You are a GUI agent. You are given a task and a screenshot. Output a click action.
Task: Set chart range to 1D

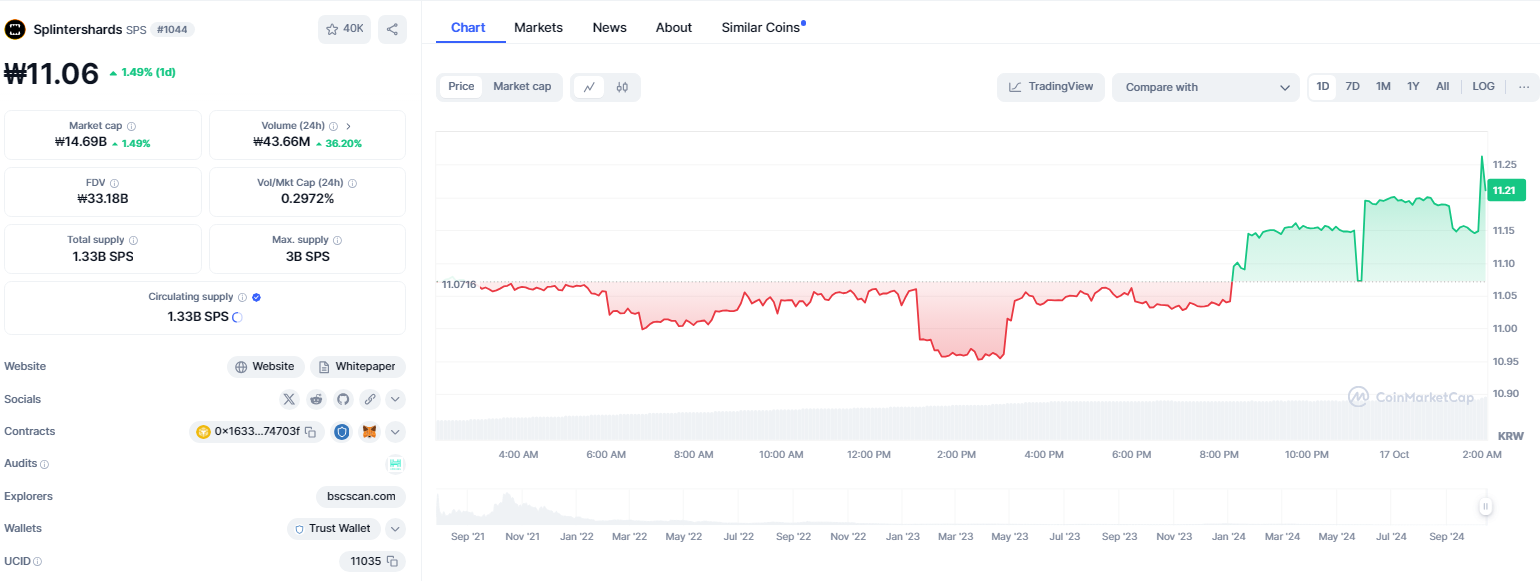click(x=1323, y=87)
